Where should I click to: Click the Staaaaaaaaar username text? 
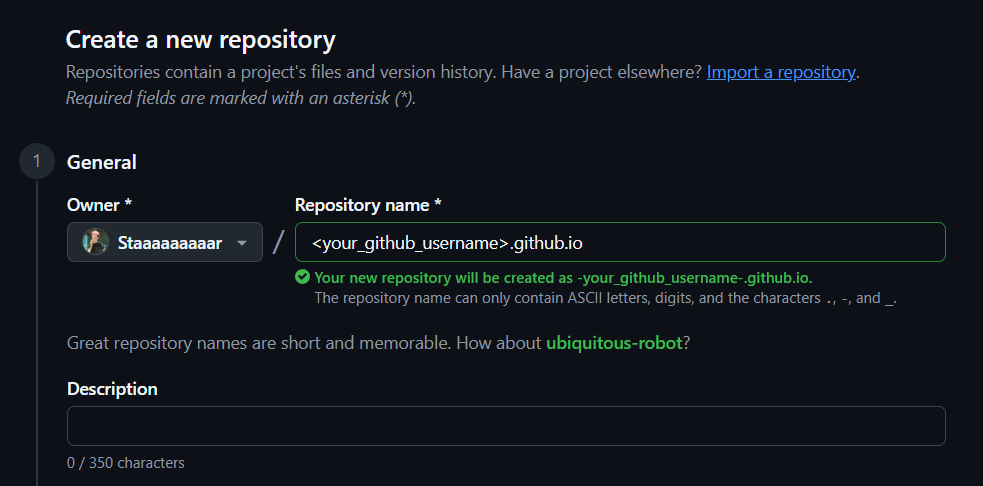pos(170,243)
